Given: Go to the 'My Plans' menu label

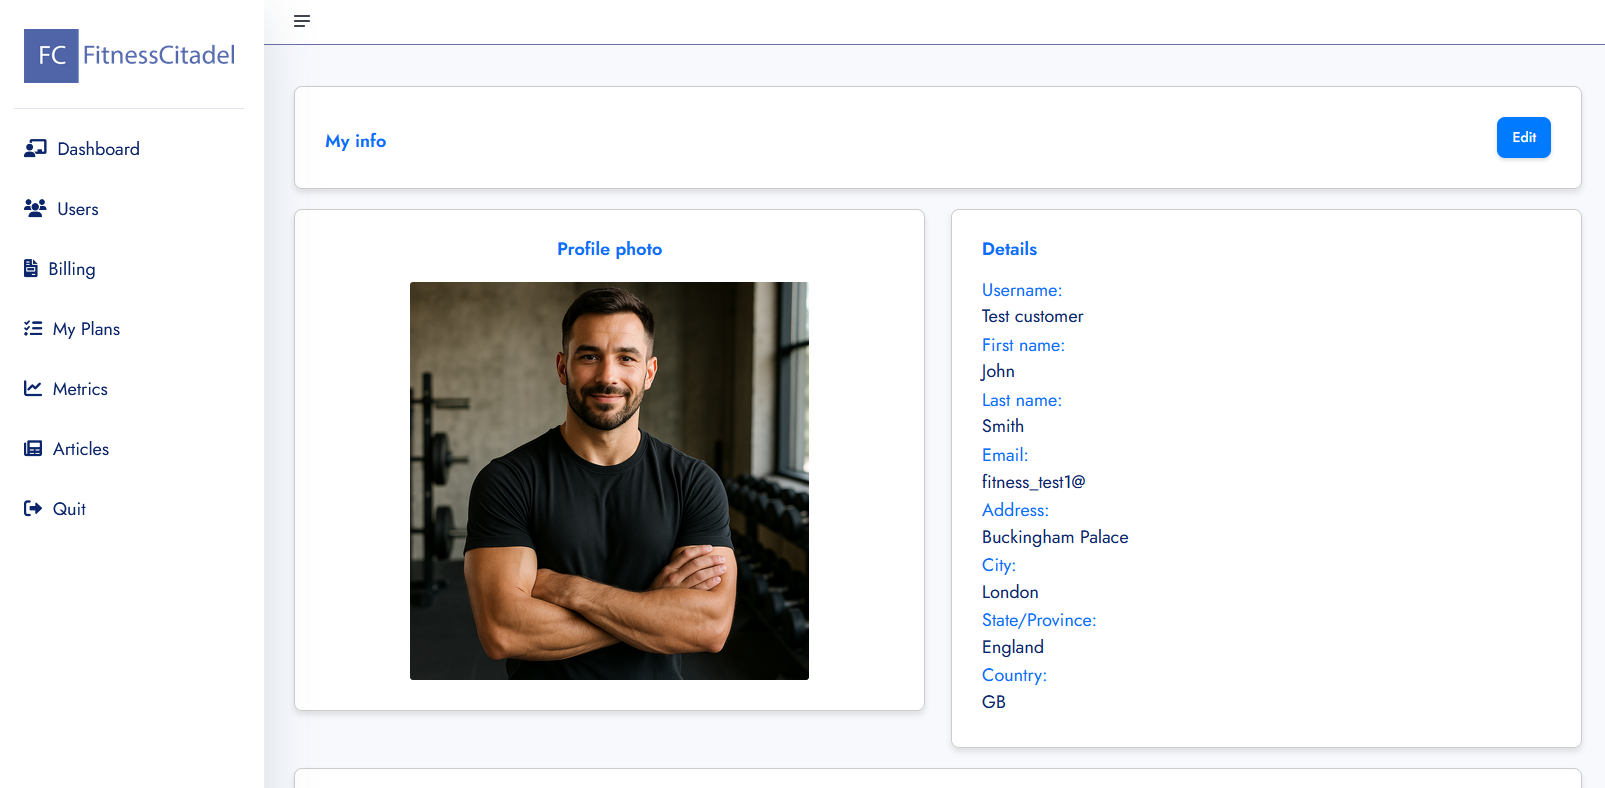Looking at the screenshot, I should point(86,329).
